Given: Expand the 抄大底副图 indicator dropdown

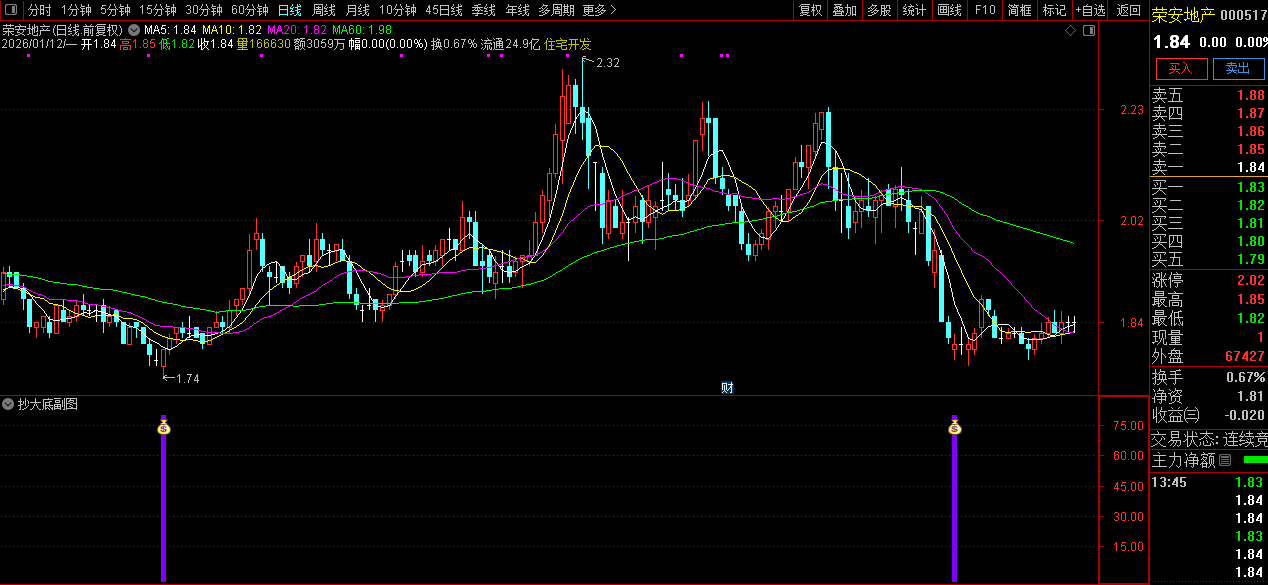Looking at the screenshot, I should click(x=9, y=404).
